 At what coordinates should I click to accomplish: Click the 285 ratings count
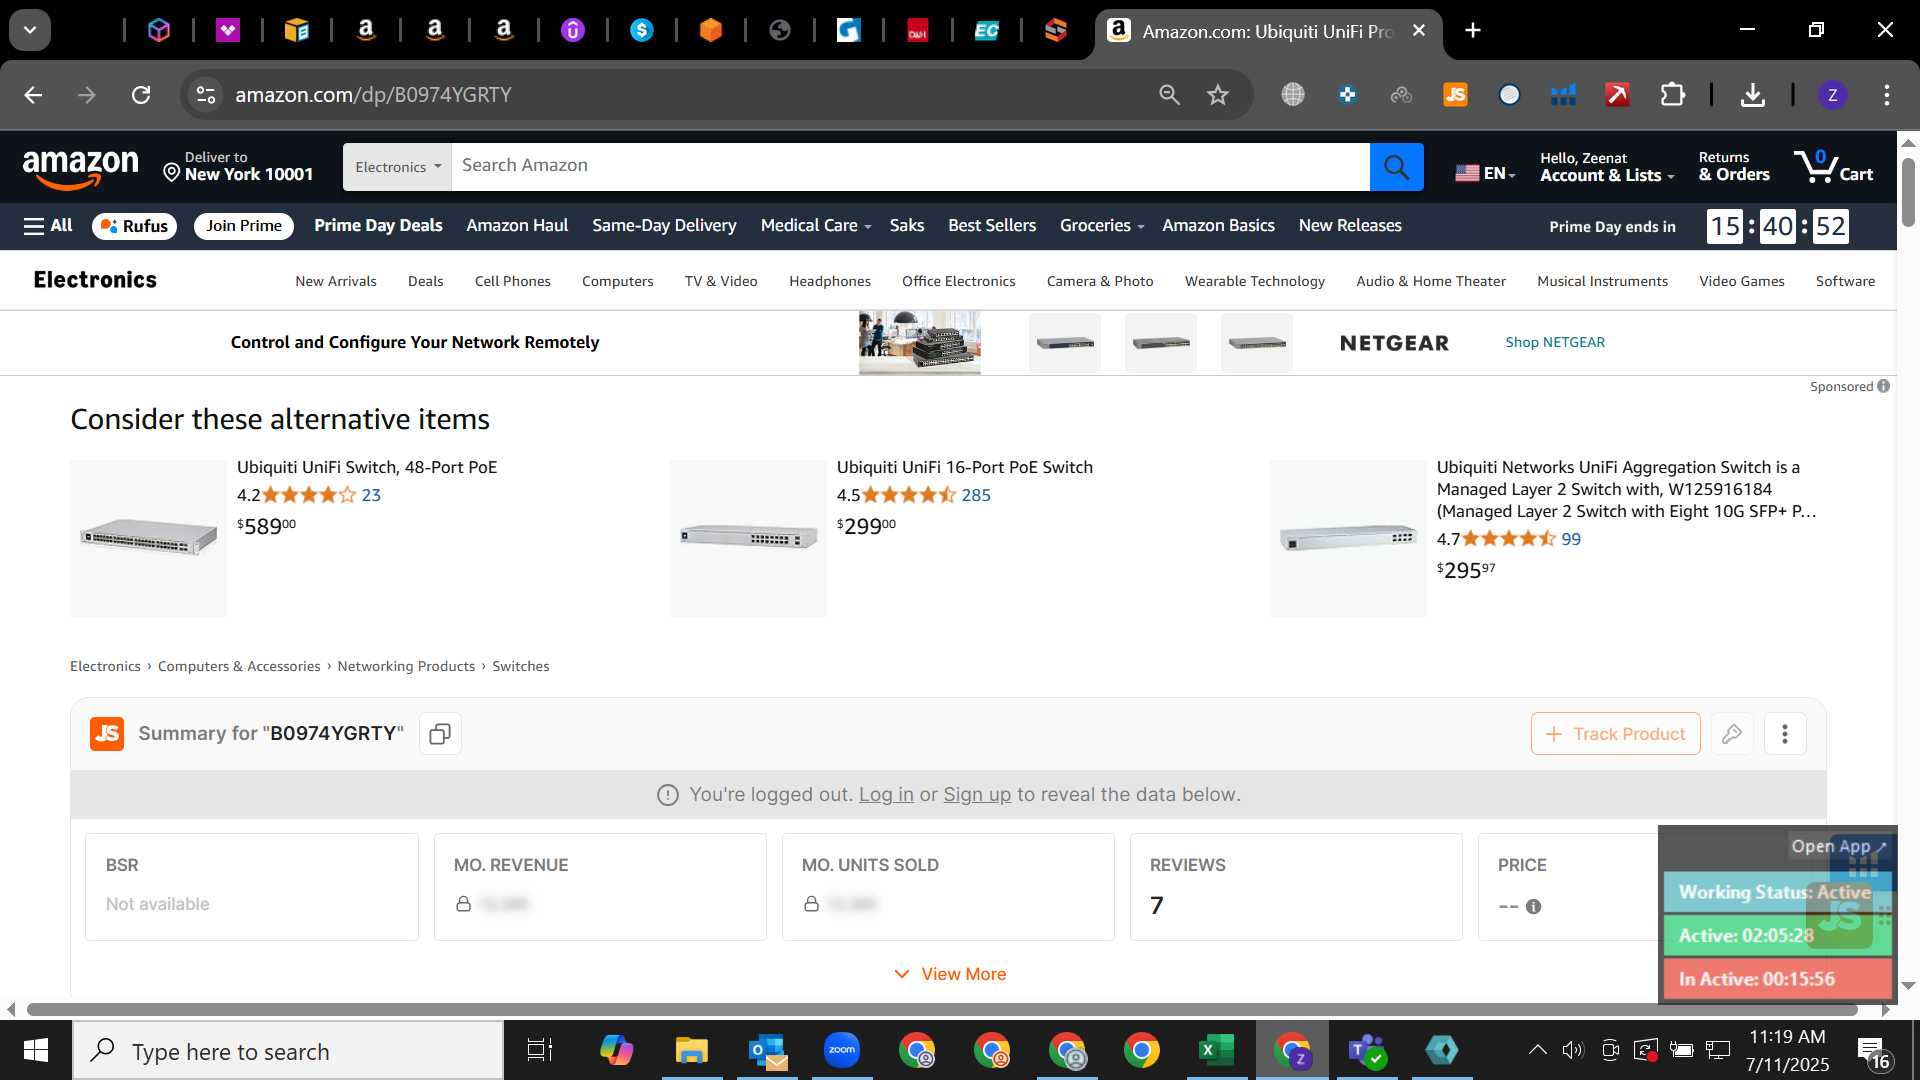976,495
